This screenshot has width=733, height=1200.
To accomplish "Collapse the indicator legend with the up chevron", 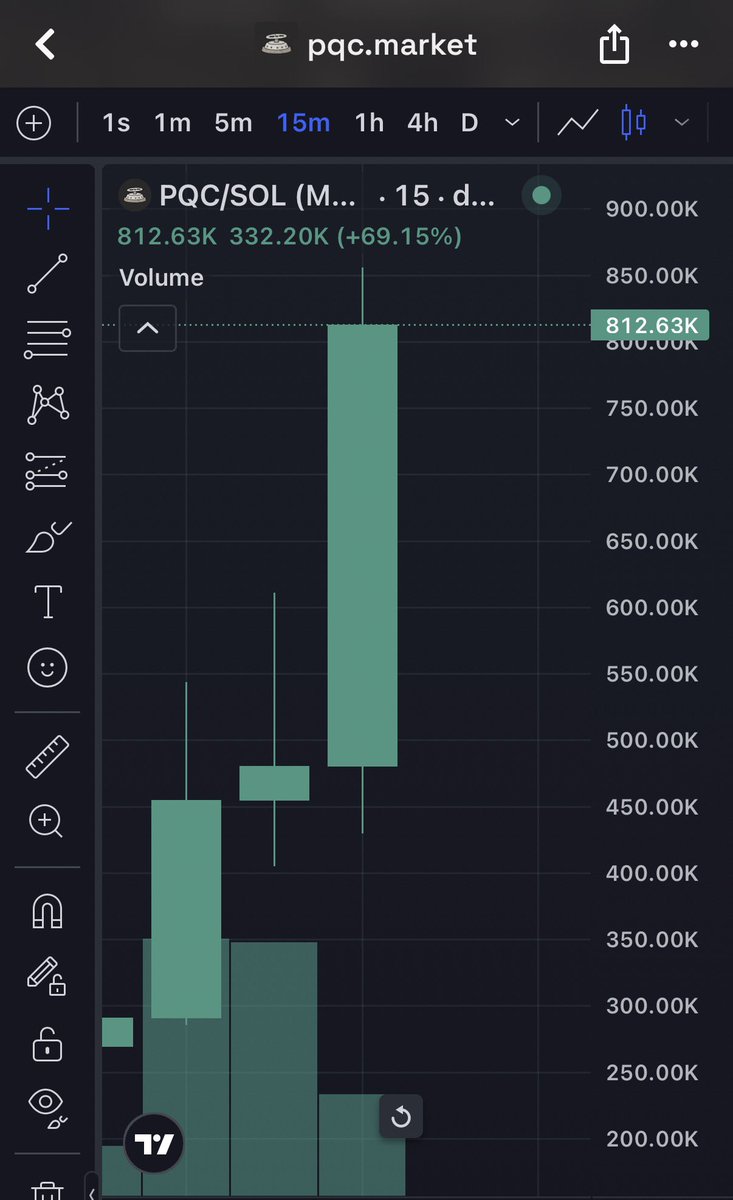I will click(148, 328).
